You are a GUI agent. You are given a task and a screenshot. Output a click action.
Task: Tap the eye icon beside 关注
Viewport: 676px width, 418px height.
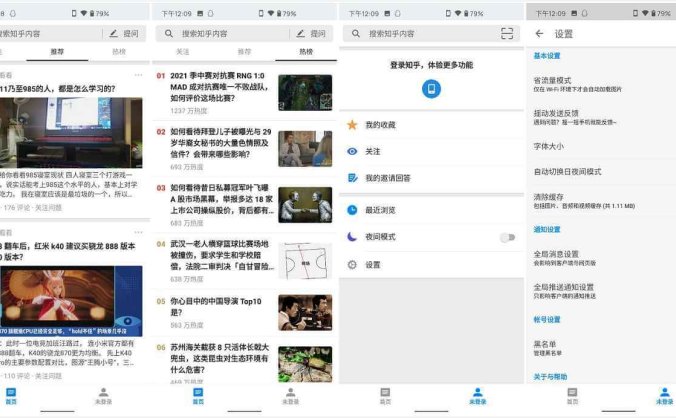(352, 151)
